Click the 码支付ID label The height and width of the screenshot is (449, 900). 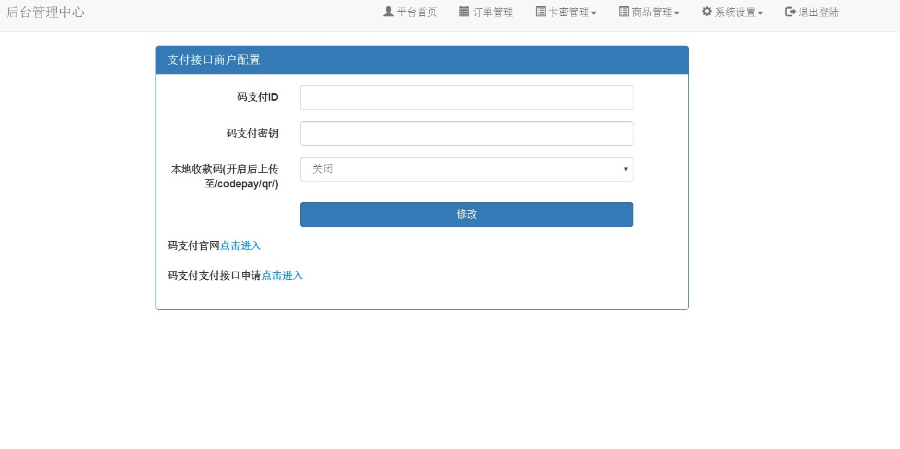tap(258, 98)
